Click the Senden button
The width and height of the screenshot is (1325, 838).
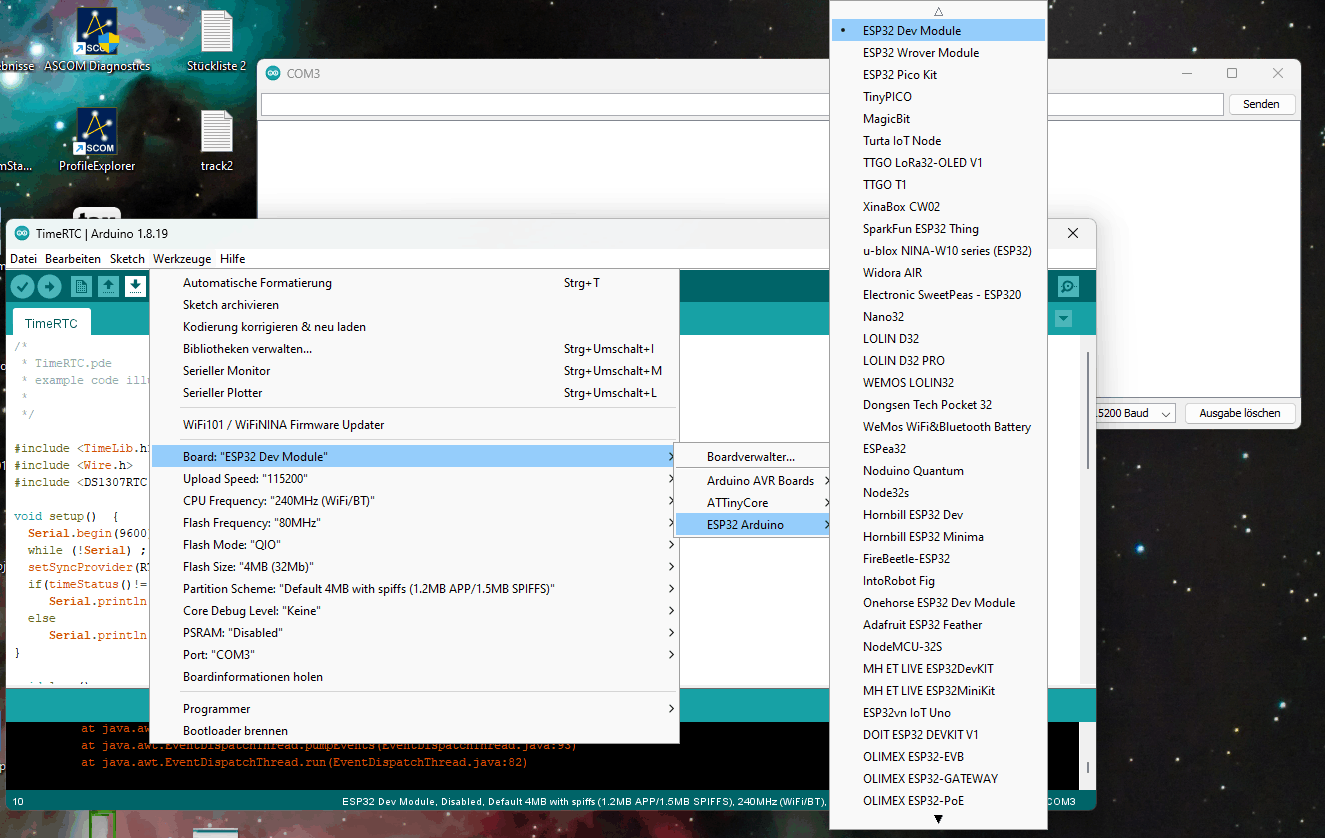pyautogui.click(x=1260, y=104)
